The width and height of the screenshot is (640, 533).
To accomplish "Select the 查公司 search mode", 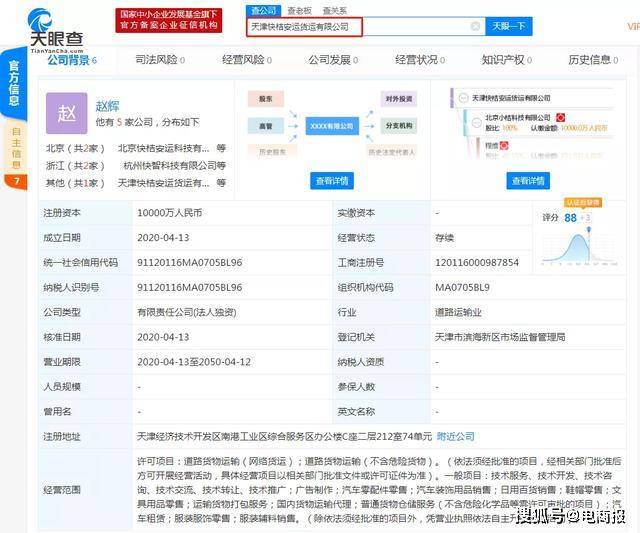I will click(263, 10).
